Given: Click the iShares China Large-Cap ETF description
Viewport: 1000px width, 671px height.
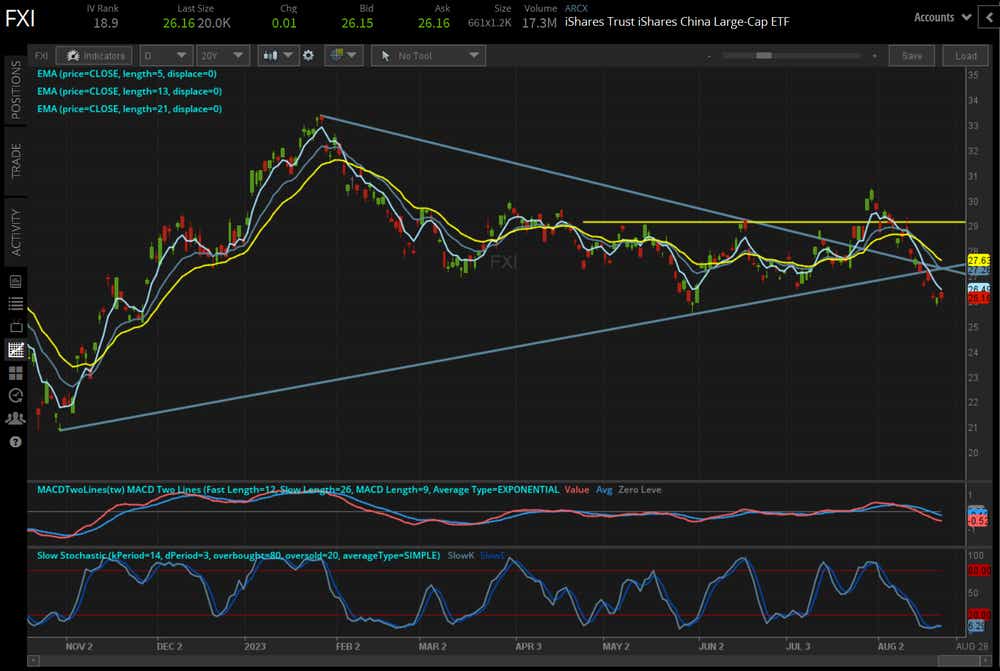Looking at the screenshot, I should coord(677,22).
